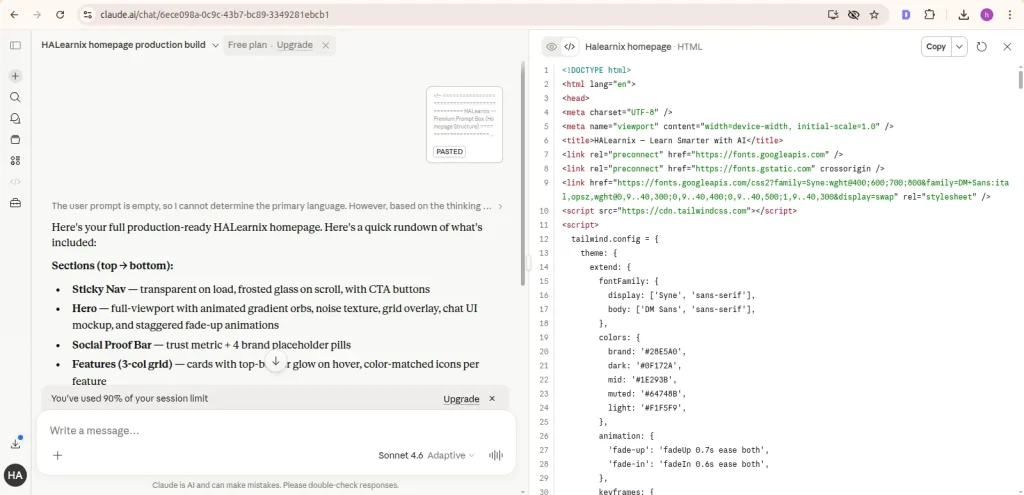
Task: Open the toolbox icon in sidebar
Action: click(x=15, y=203)
